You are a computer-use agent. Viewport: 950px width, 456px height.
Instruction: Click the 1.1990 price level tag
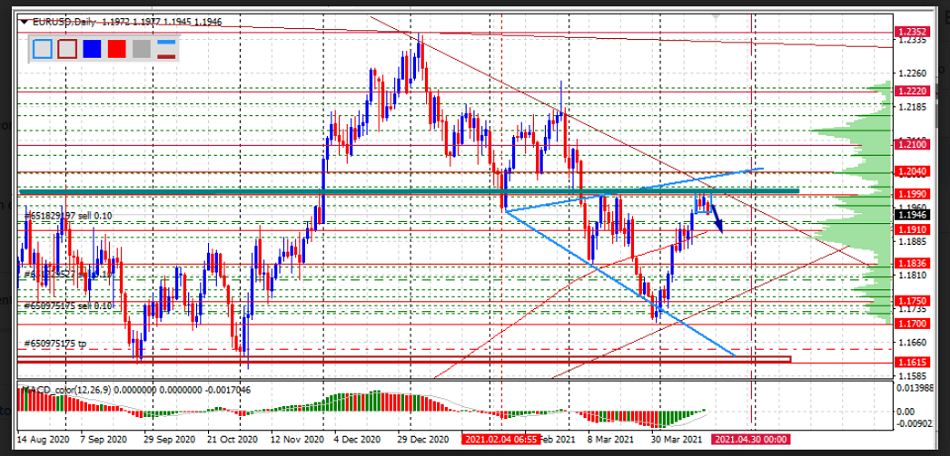pyautogui.click(x=910, y=193)
